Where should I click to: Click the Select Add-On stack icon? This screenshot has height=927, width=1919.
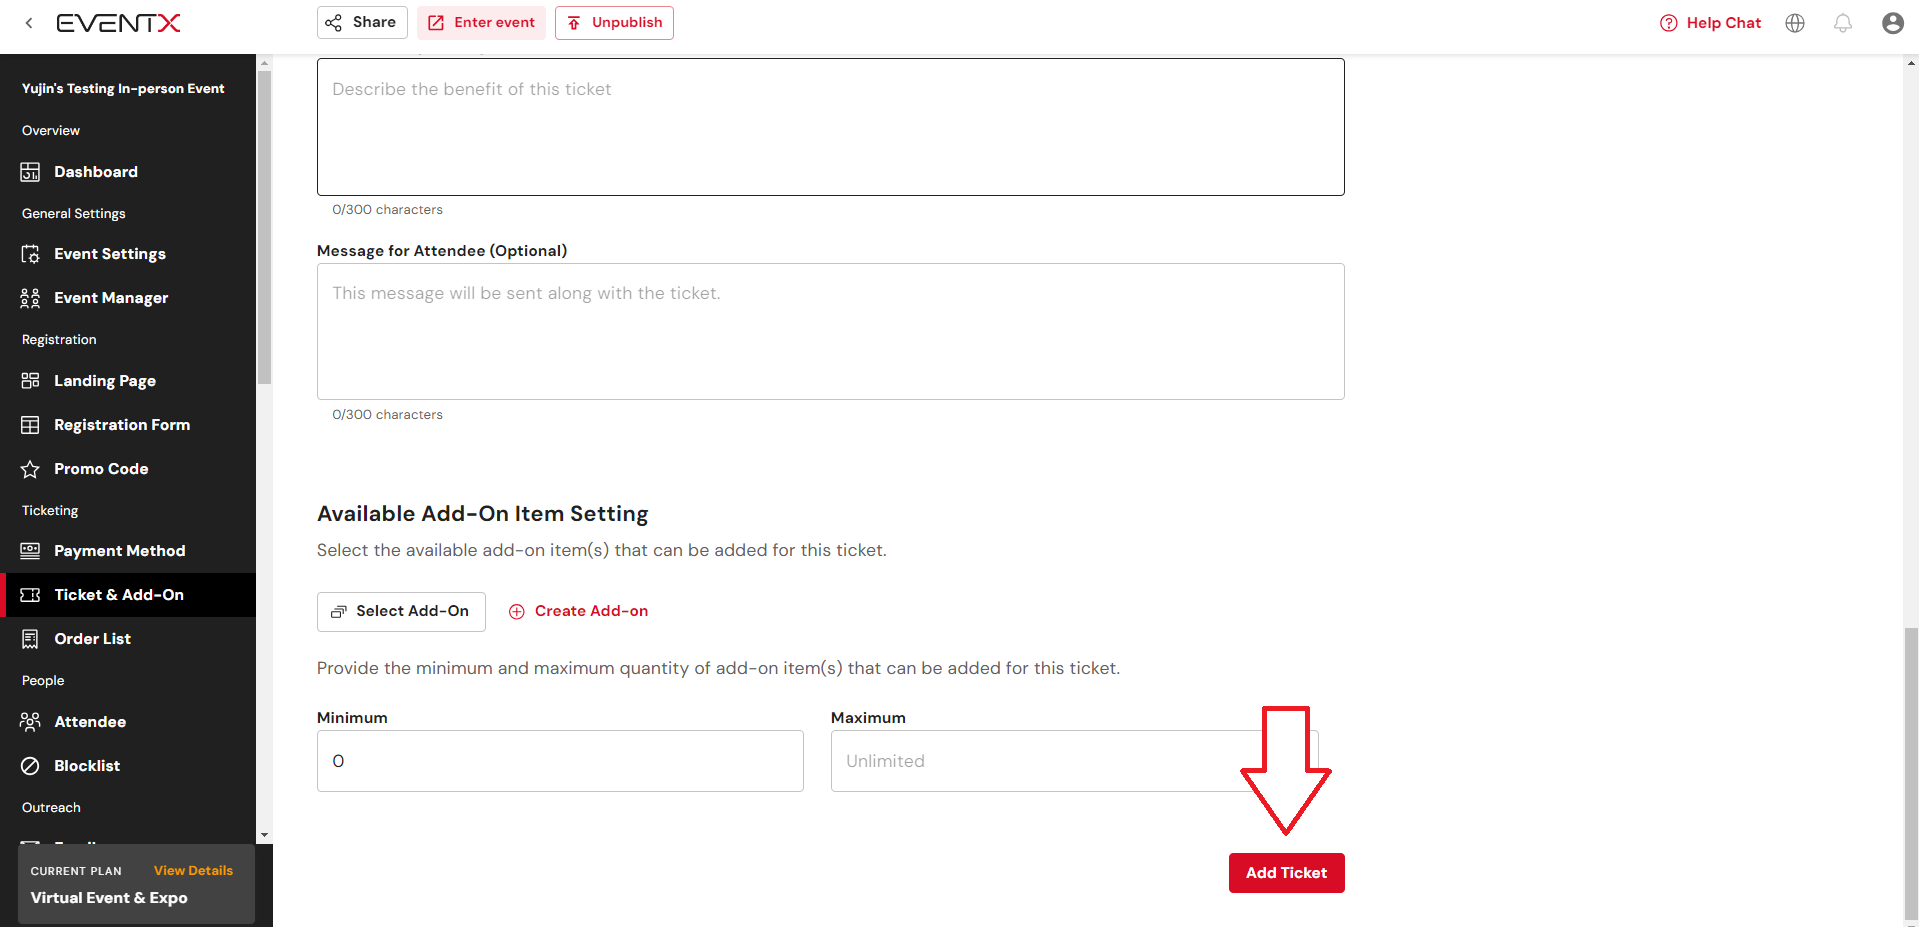(339, 612)
